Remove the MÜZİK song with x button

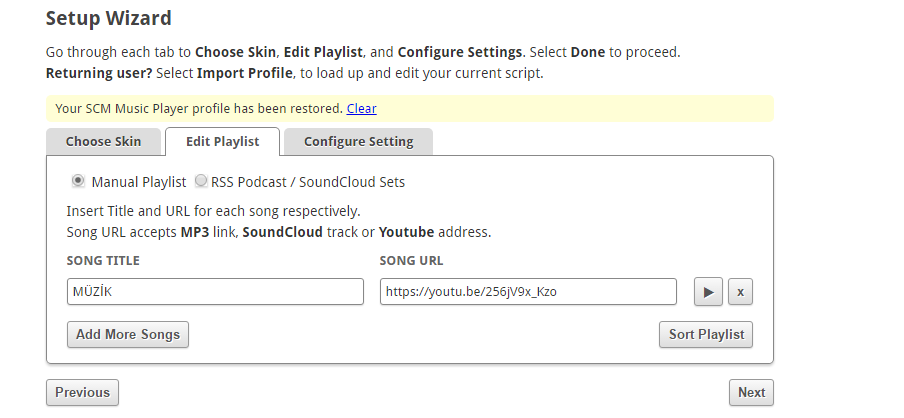click(x=740, y=292)
